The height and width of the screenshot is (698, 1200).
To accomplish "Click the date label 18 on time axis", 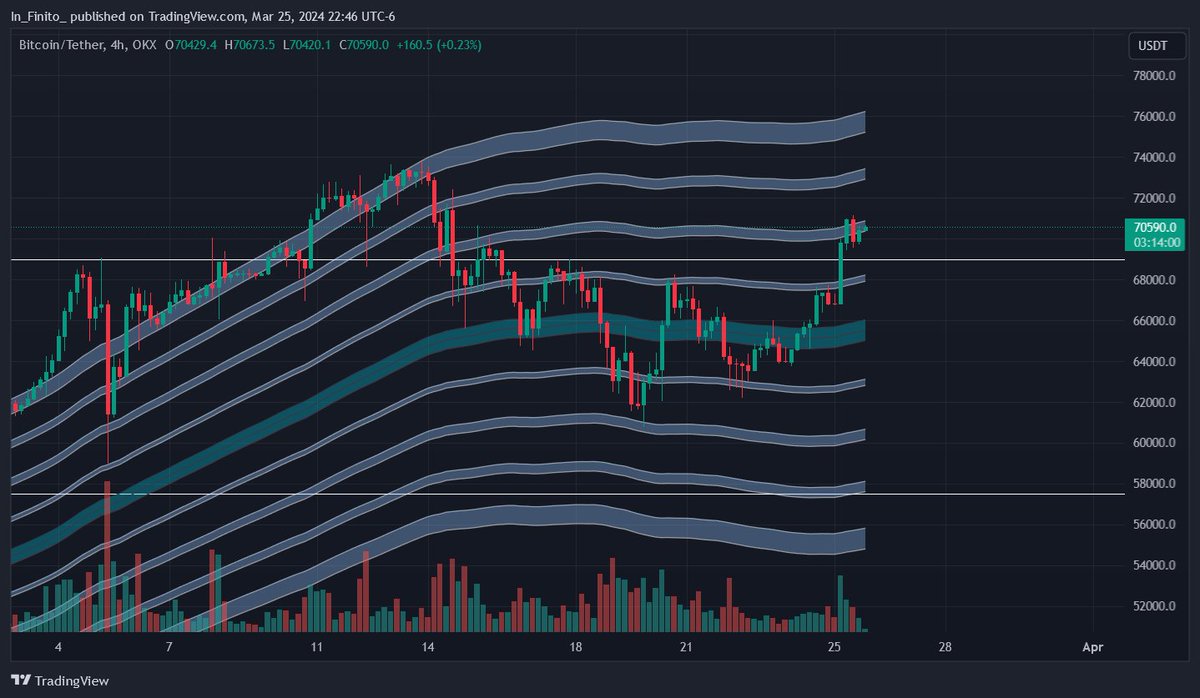I will pos(574,647).
